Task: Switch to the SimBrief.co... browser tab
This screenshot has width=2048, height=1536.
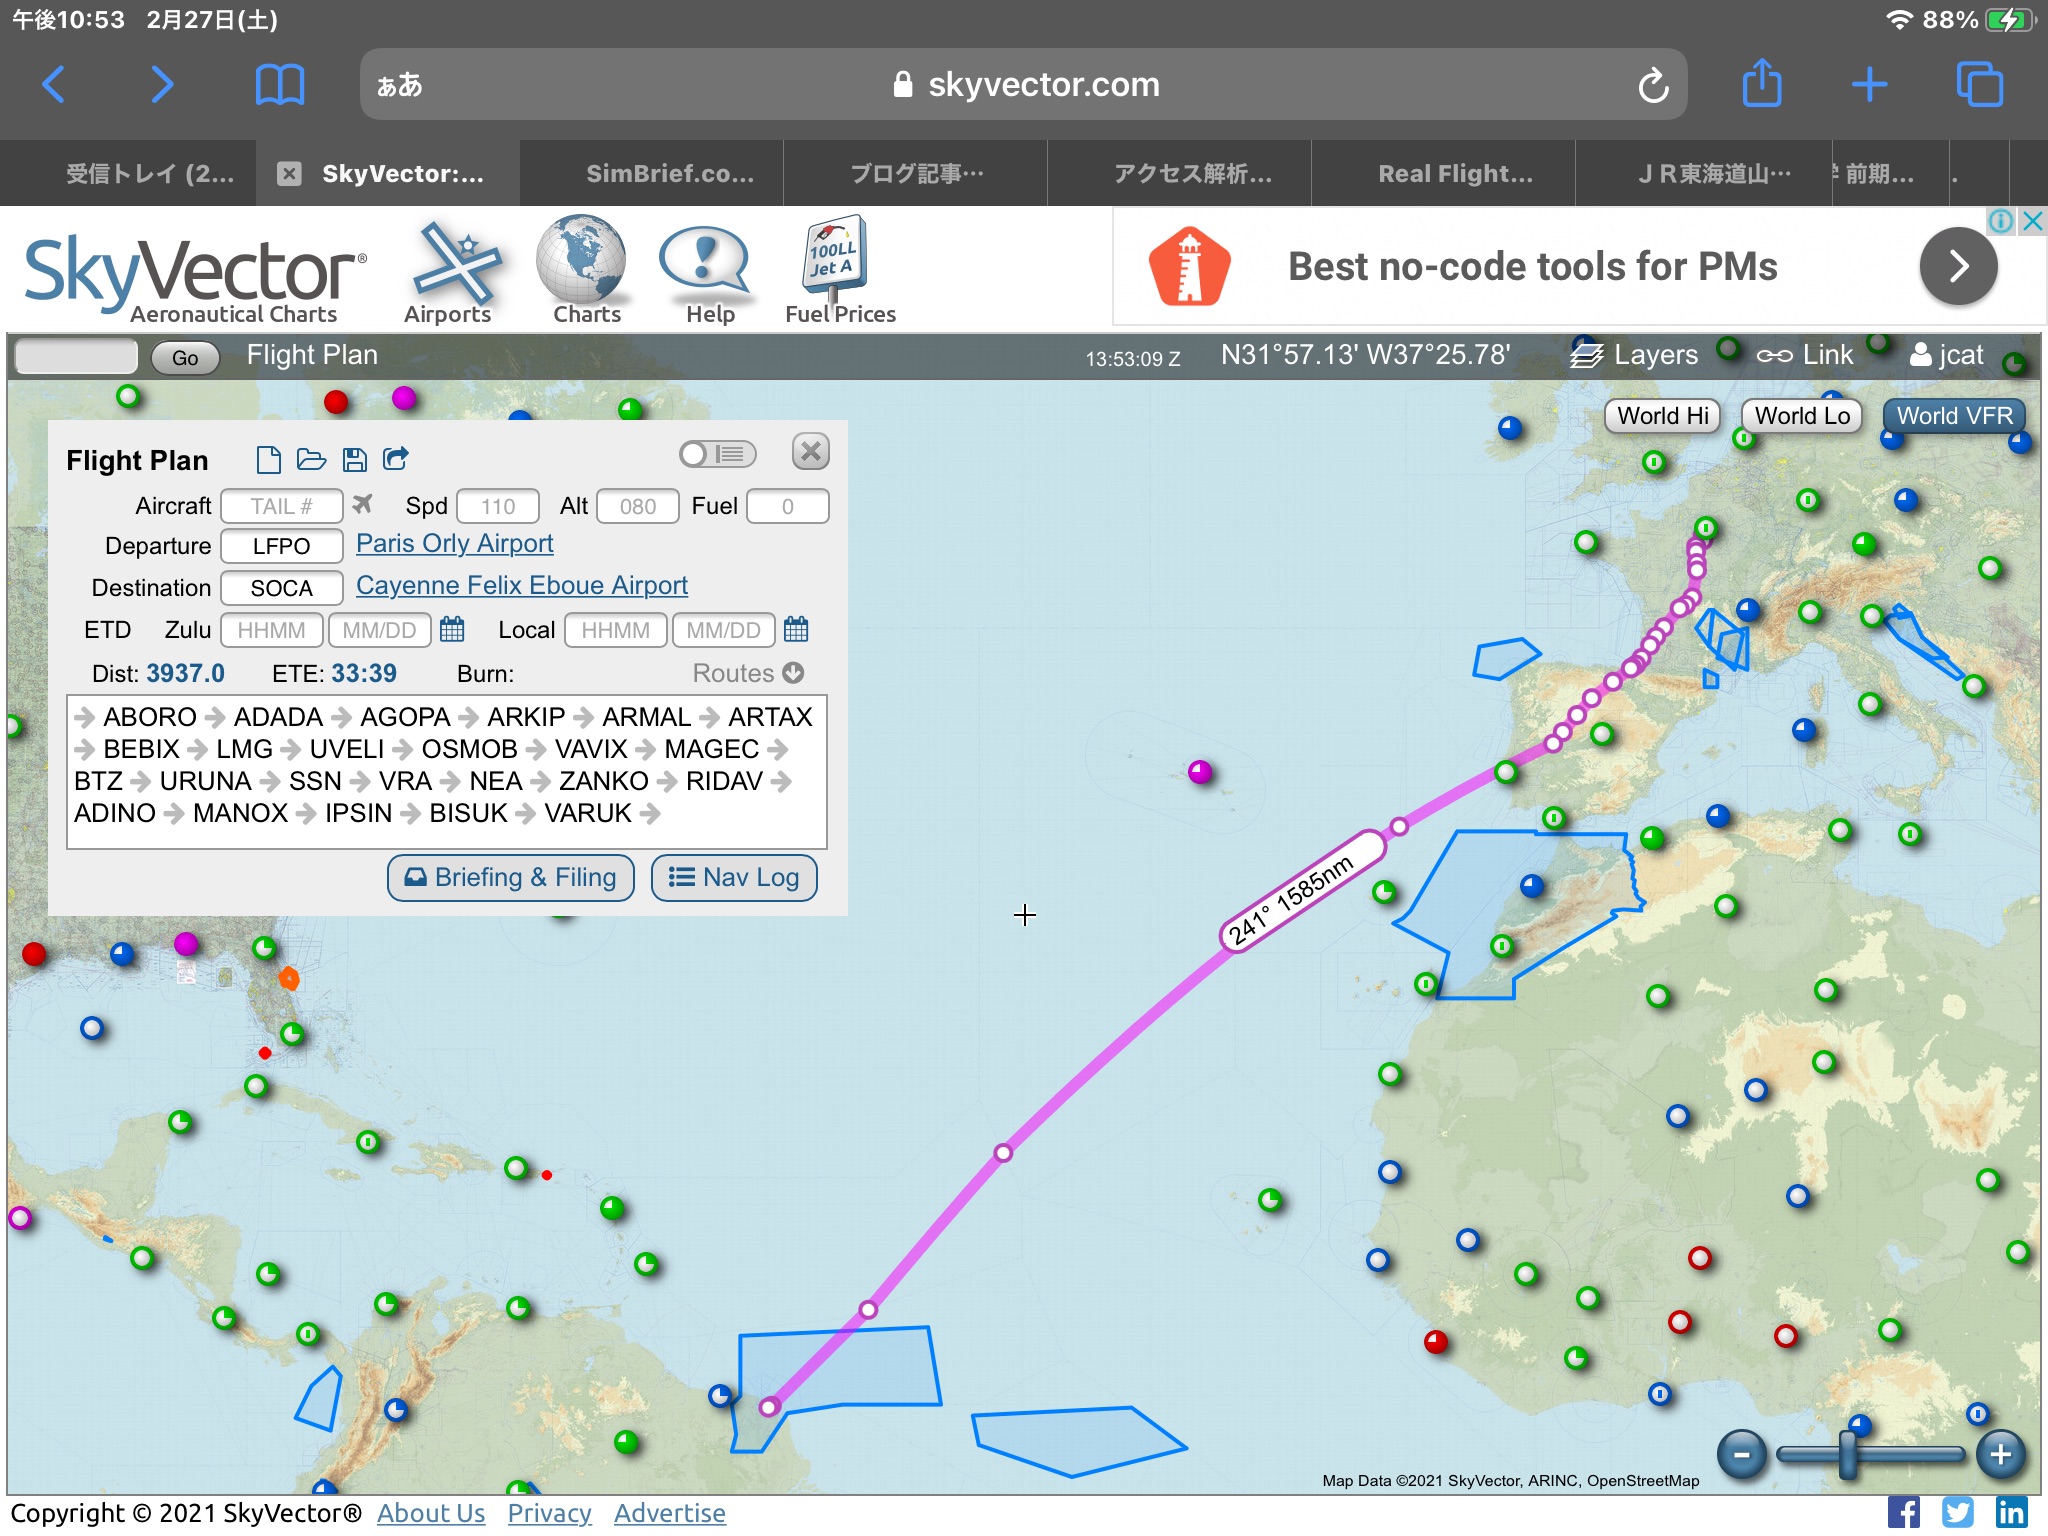Action: (670, 173)
